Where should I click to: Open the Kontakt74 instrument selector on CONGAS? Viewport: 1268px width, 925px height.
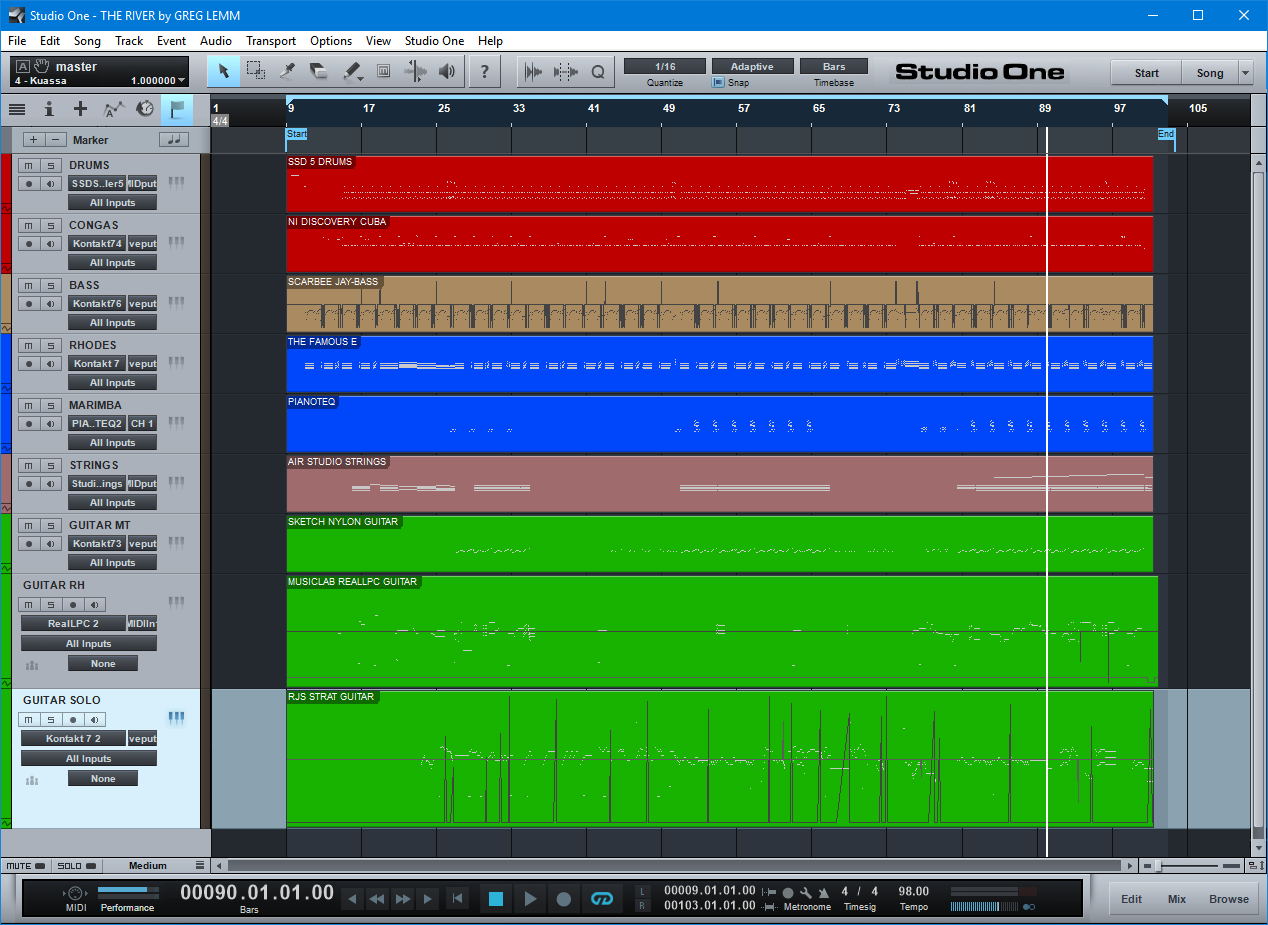[x=97, y=243]
